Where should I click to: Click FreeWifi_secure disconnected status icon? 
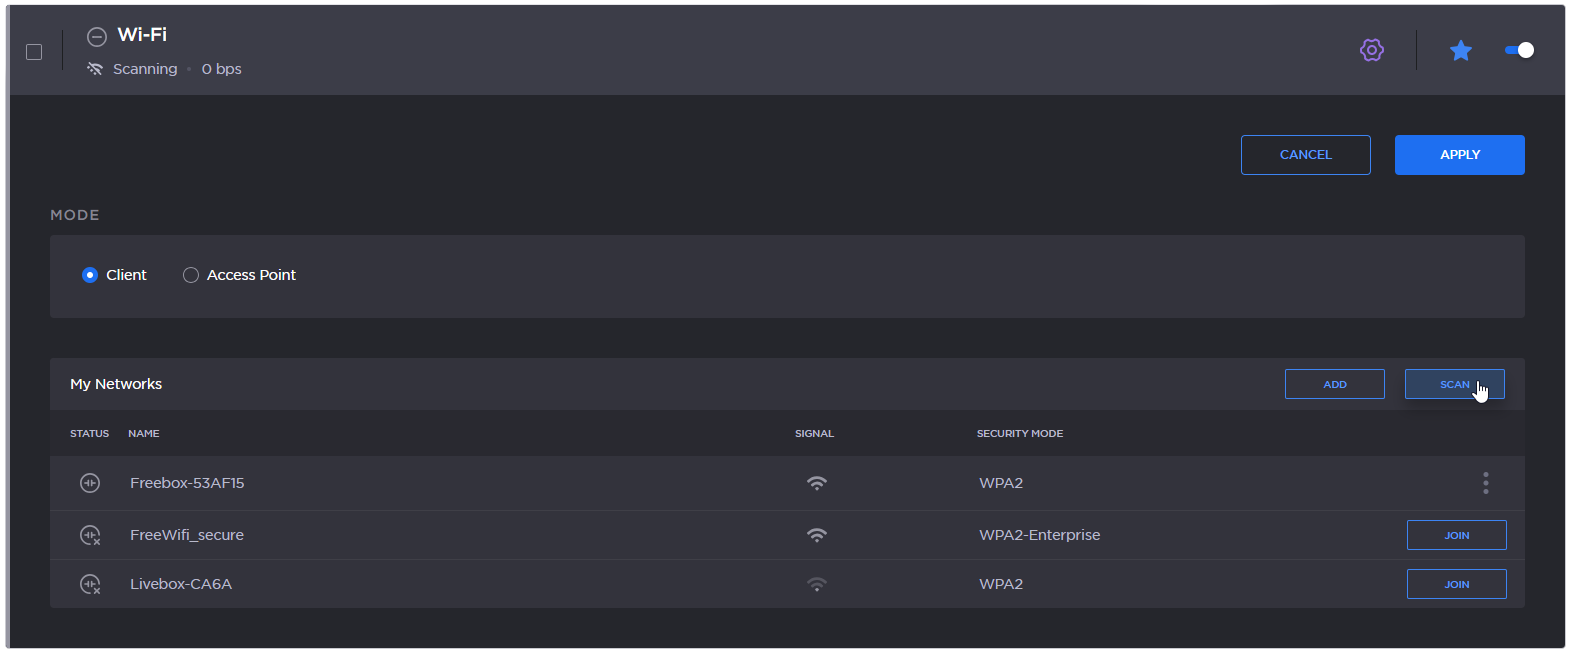pos(90,535)
